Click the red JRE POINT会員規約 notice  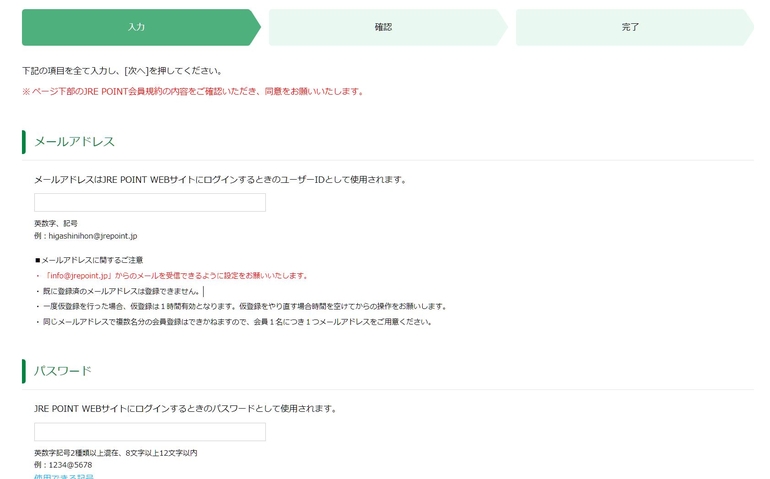pyautogui.click(x=193, y=92)
